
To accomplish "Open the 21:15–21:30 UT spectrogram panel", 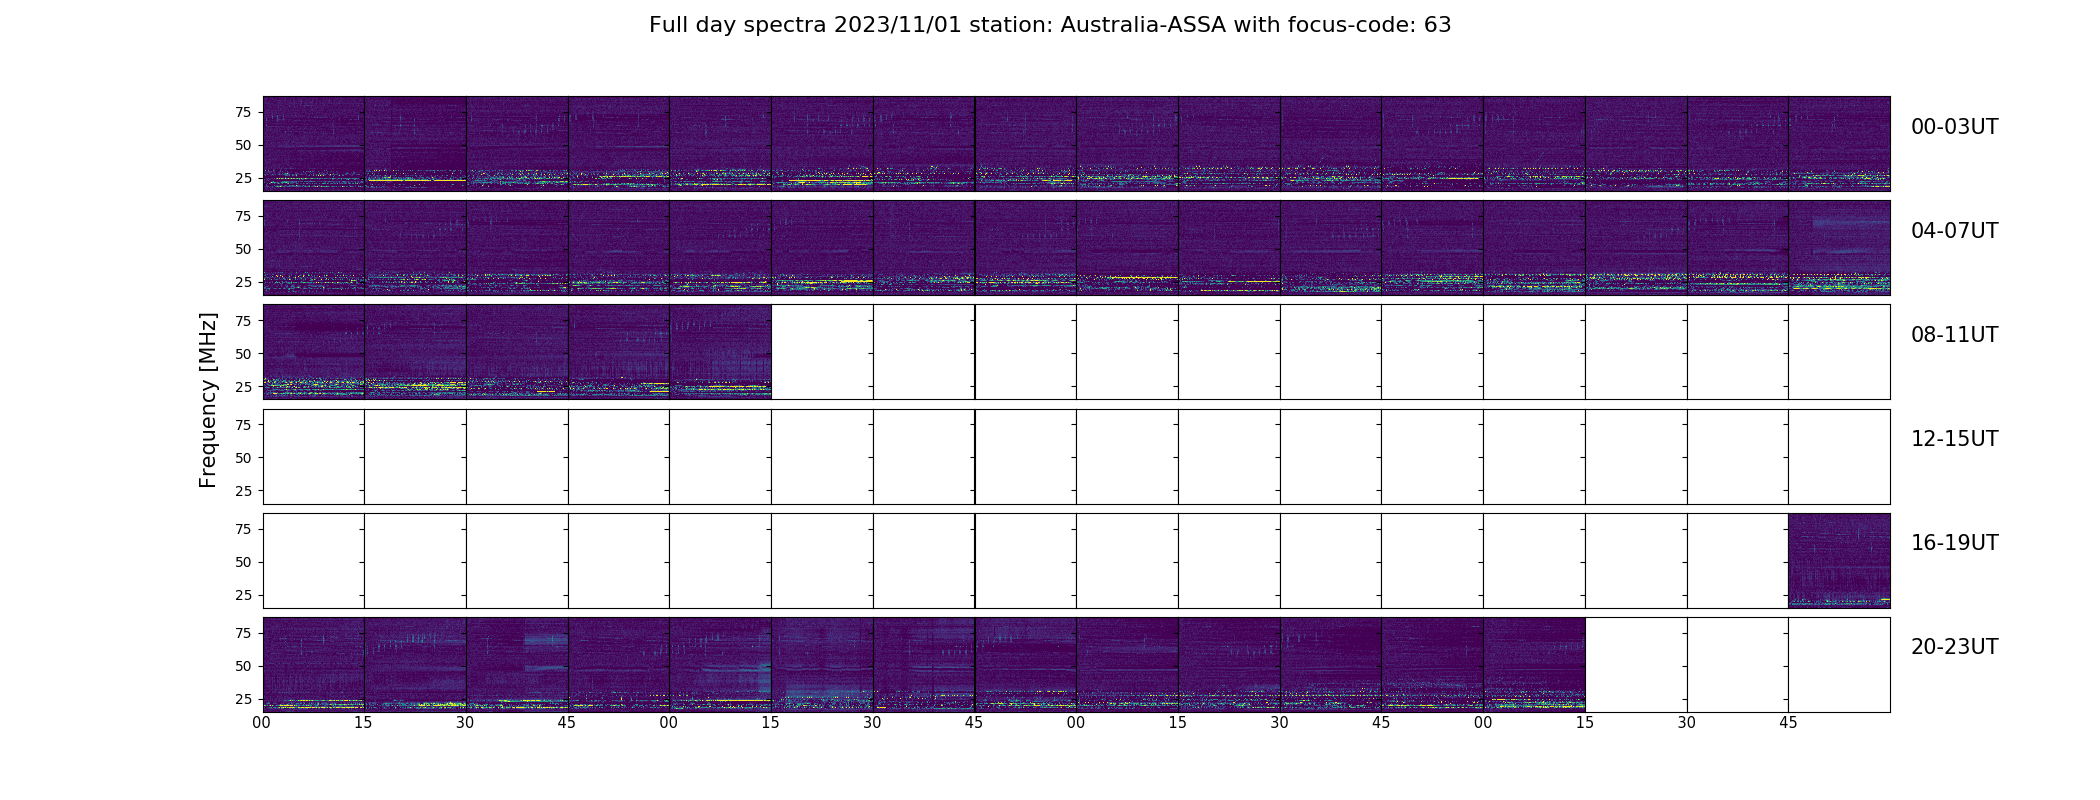I will (x=822, y=665).
